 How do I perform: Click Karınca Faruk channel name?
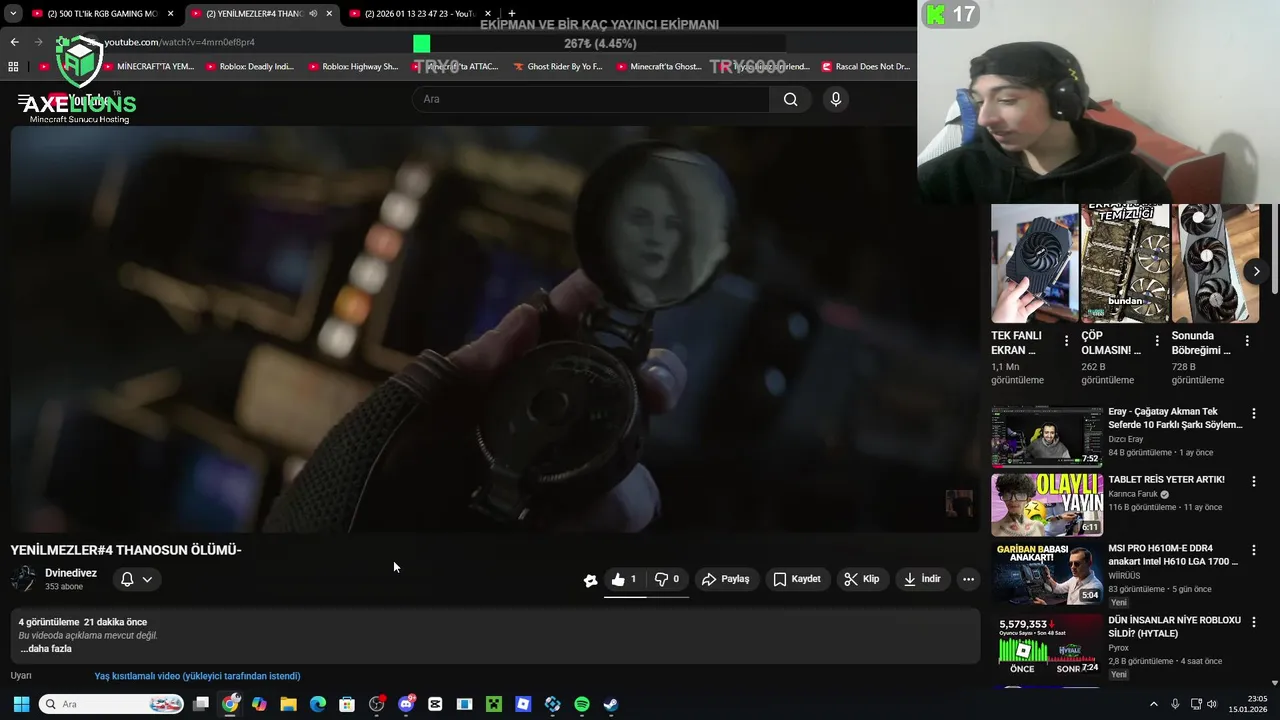click(x=1133, y=494)
